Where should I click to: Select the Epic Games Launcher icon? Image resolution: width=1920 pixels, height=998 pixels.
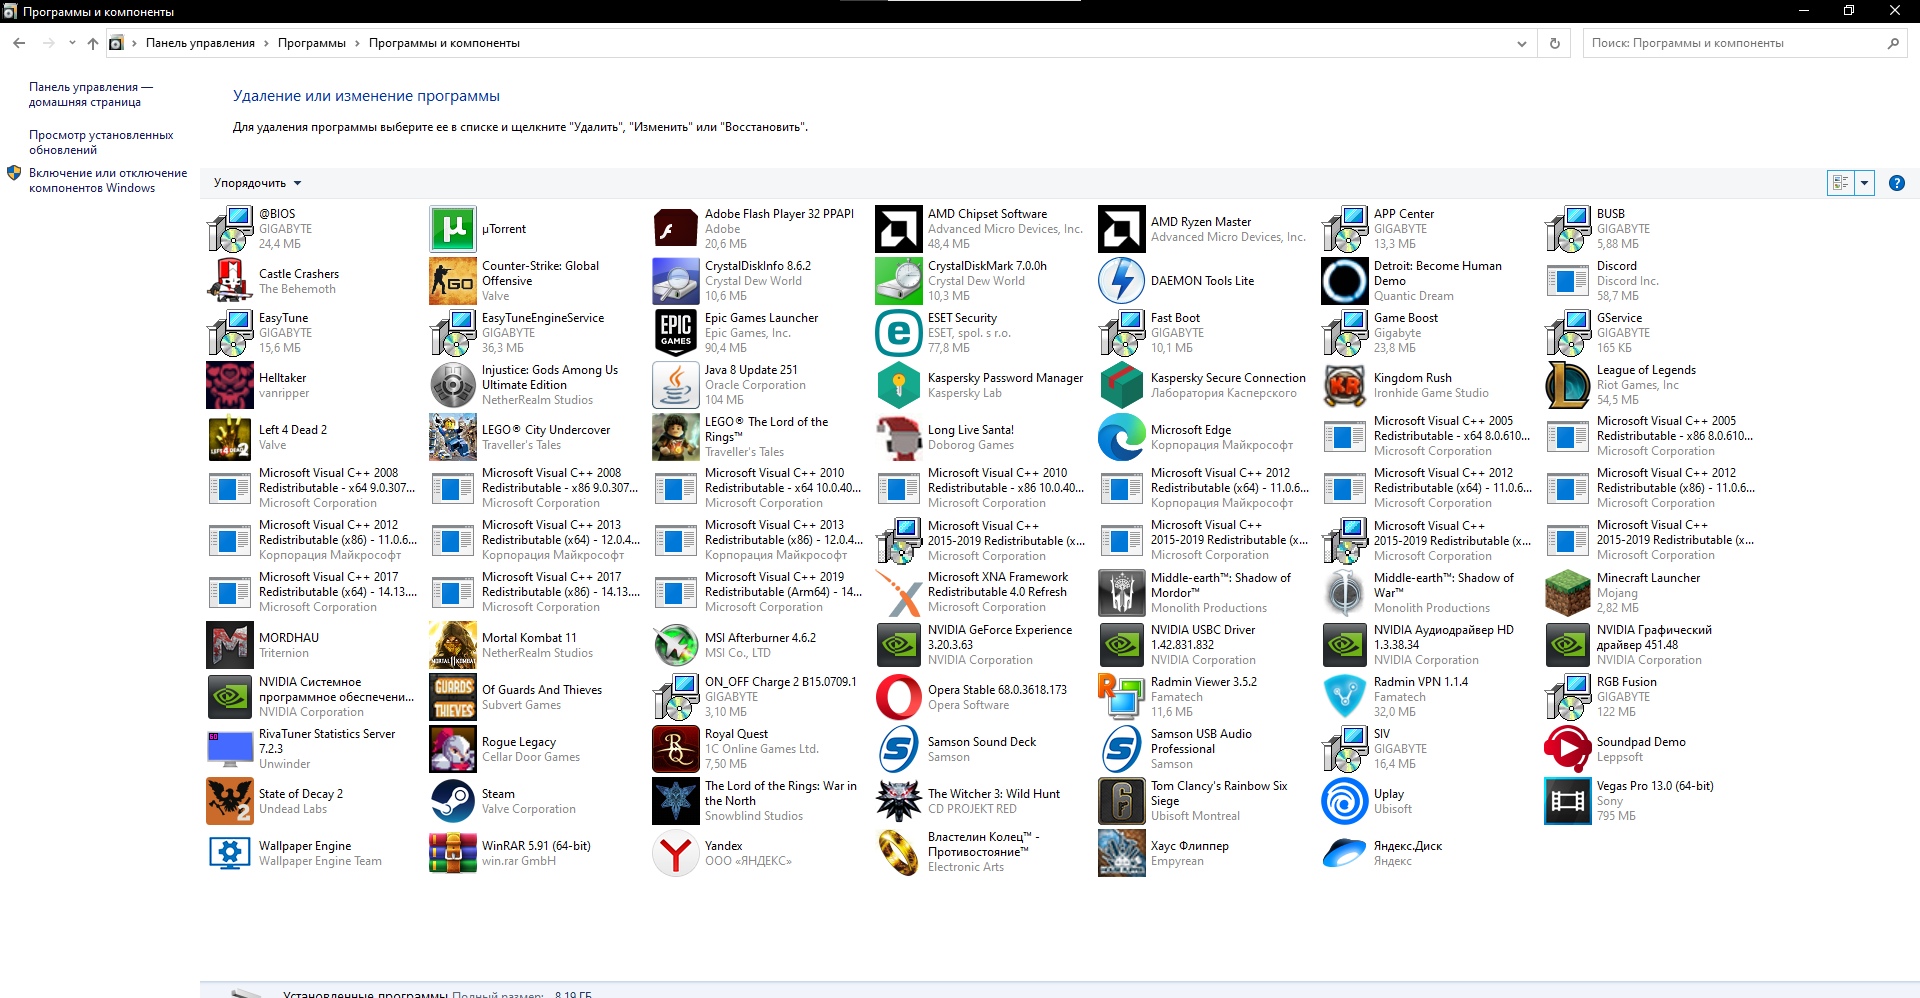pyautogui.click(x=676, y=333)
